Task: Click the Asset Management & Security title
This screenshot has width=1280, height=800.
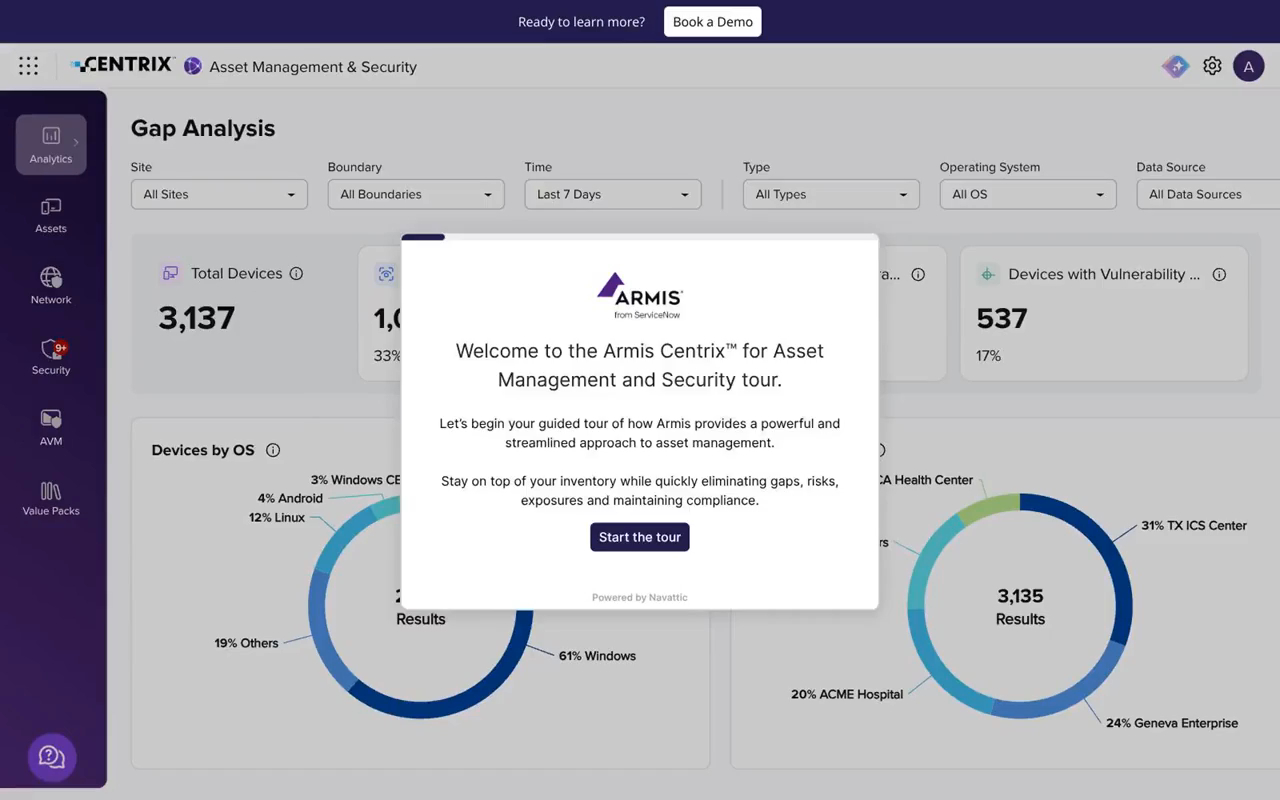Action: (x=313, y=67)
